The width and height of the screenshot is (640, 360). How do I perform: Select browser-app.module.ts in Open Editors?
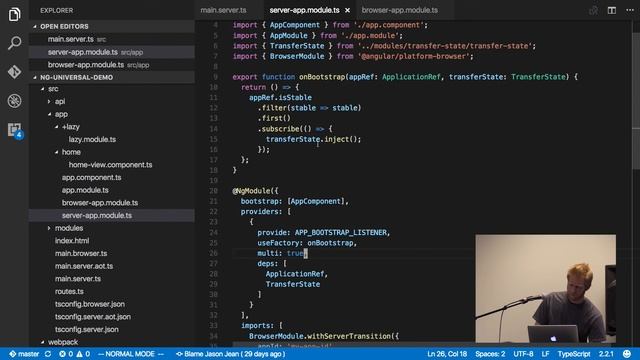(x=111, y=64)
